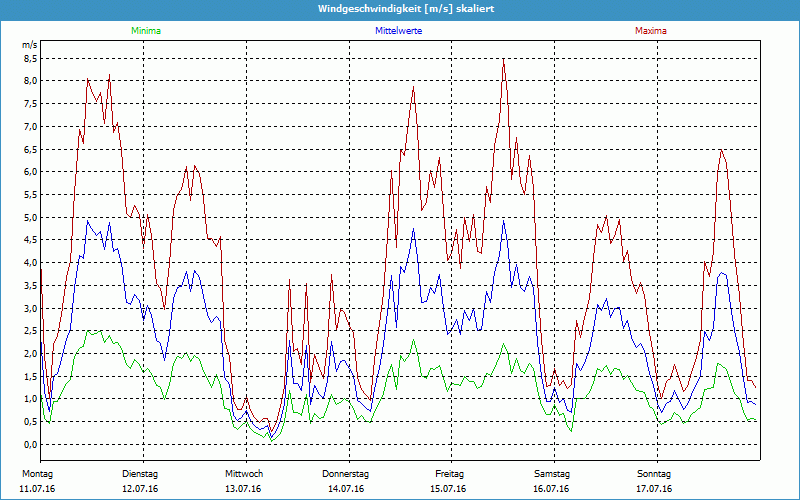Click the Montag day label
Screen dimensions: 800x500
point(37,474)
